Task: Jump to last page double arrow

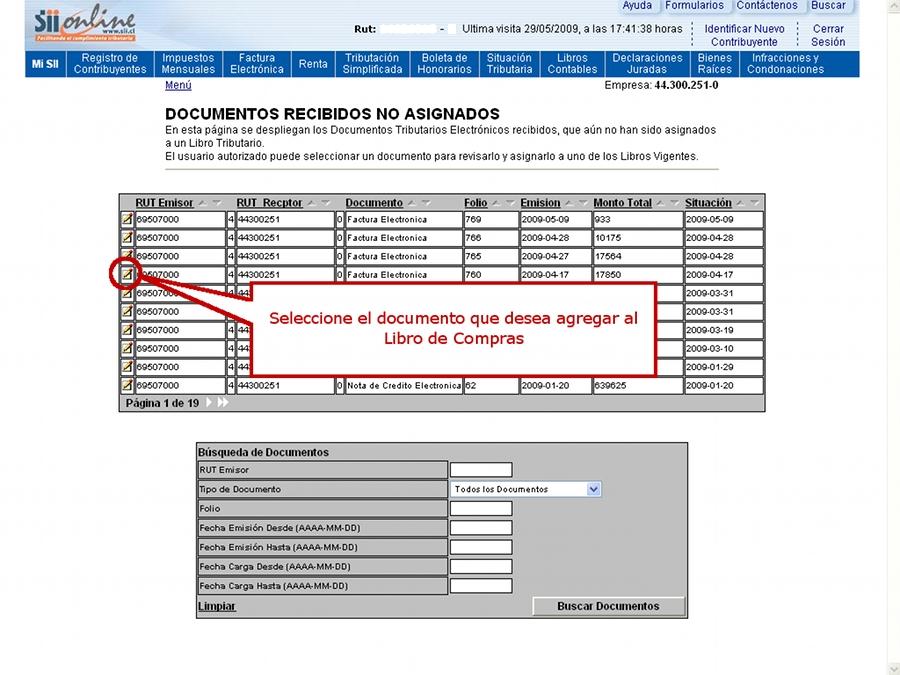Action: (x=223, y=403)
